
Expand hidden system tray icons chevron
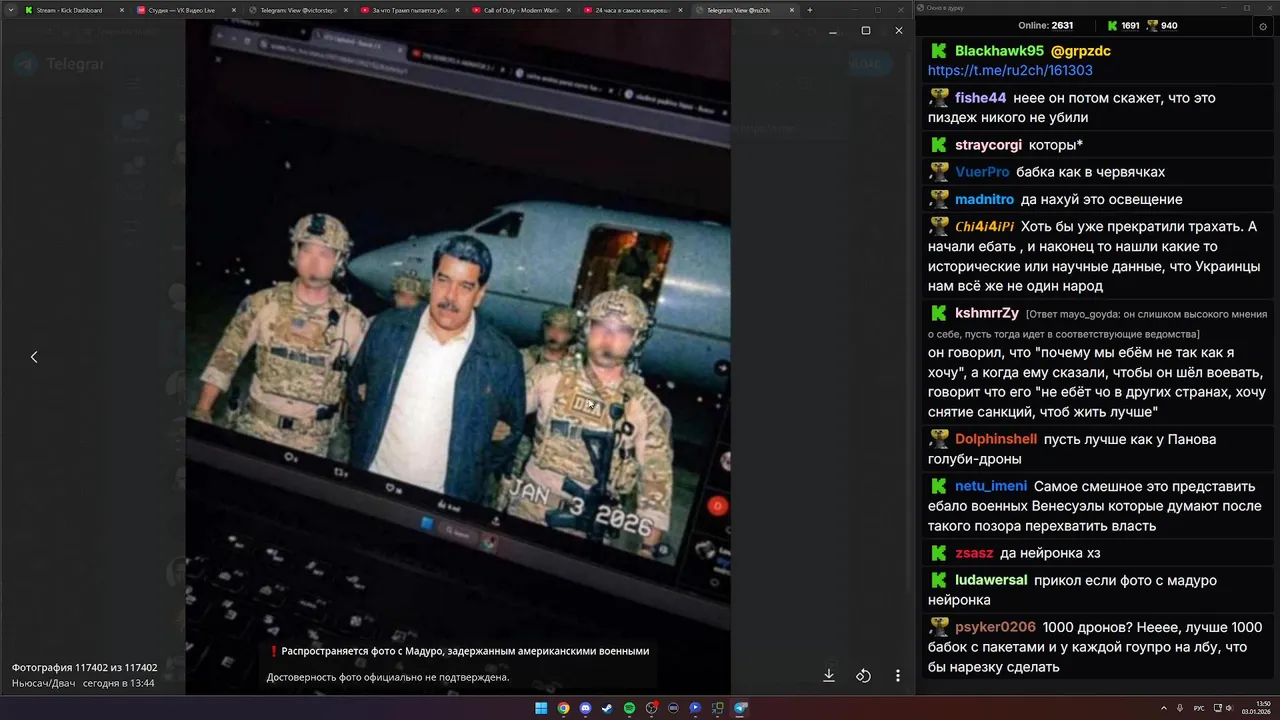click(1164, 708)
